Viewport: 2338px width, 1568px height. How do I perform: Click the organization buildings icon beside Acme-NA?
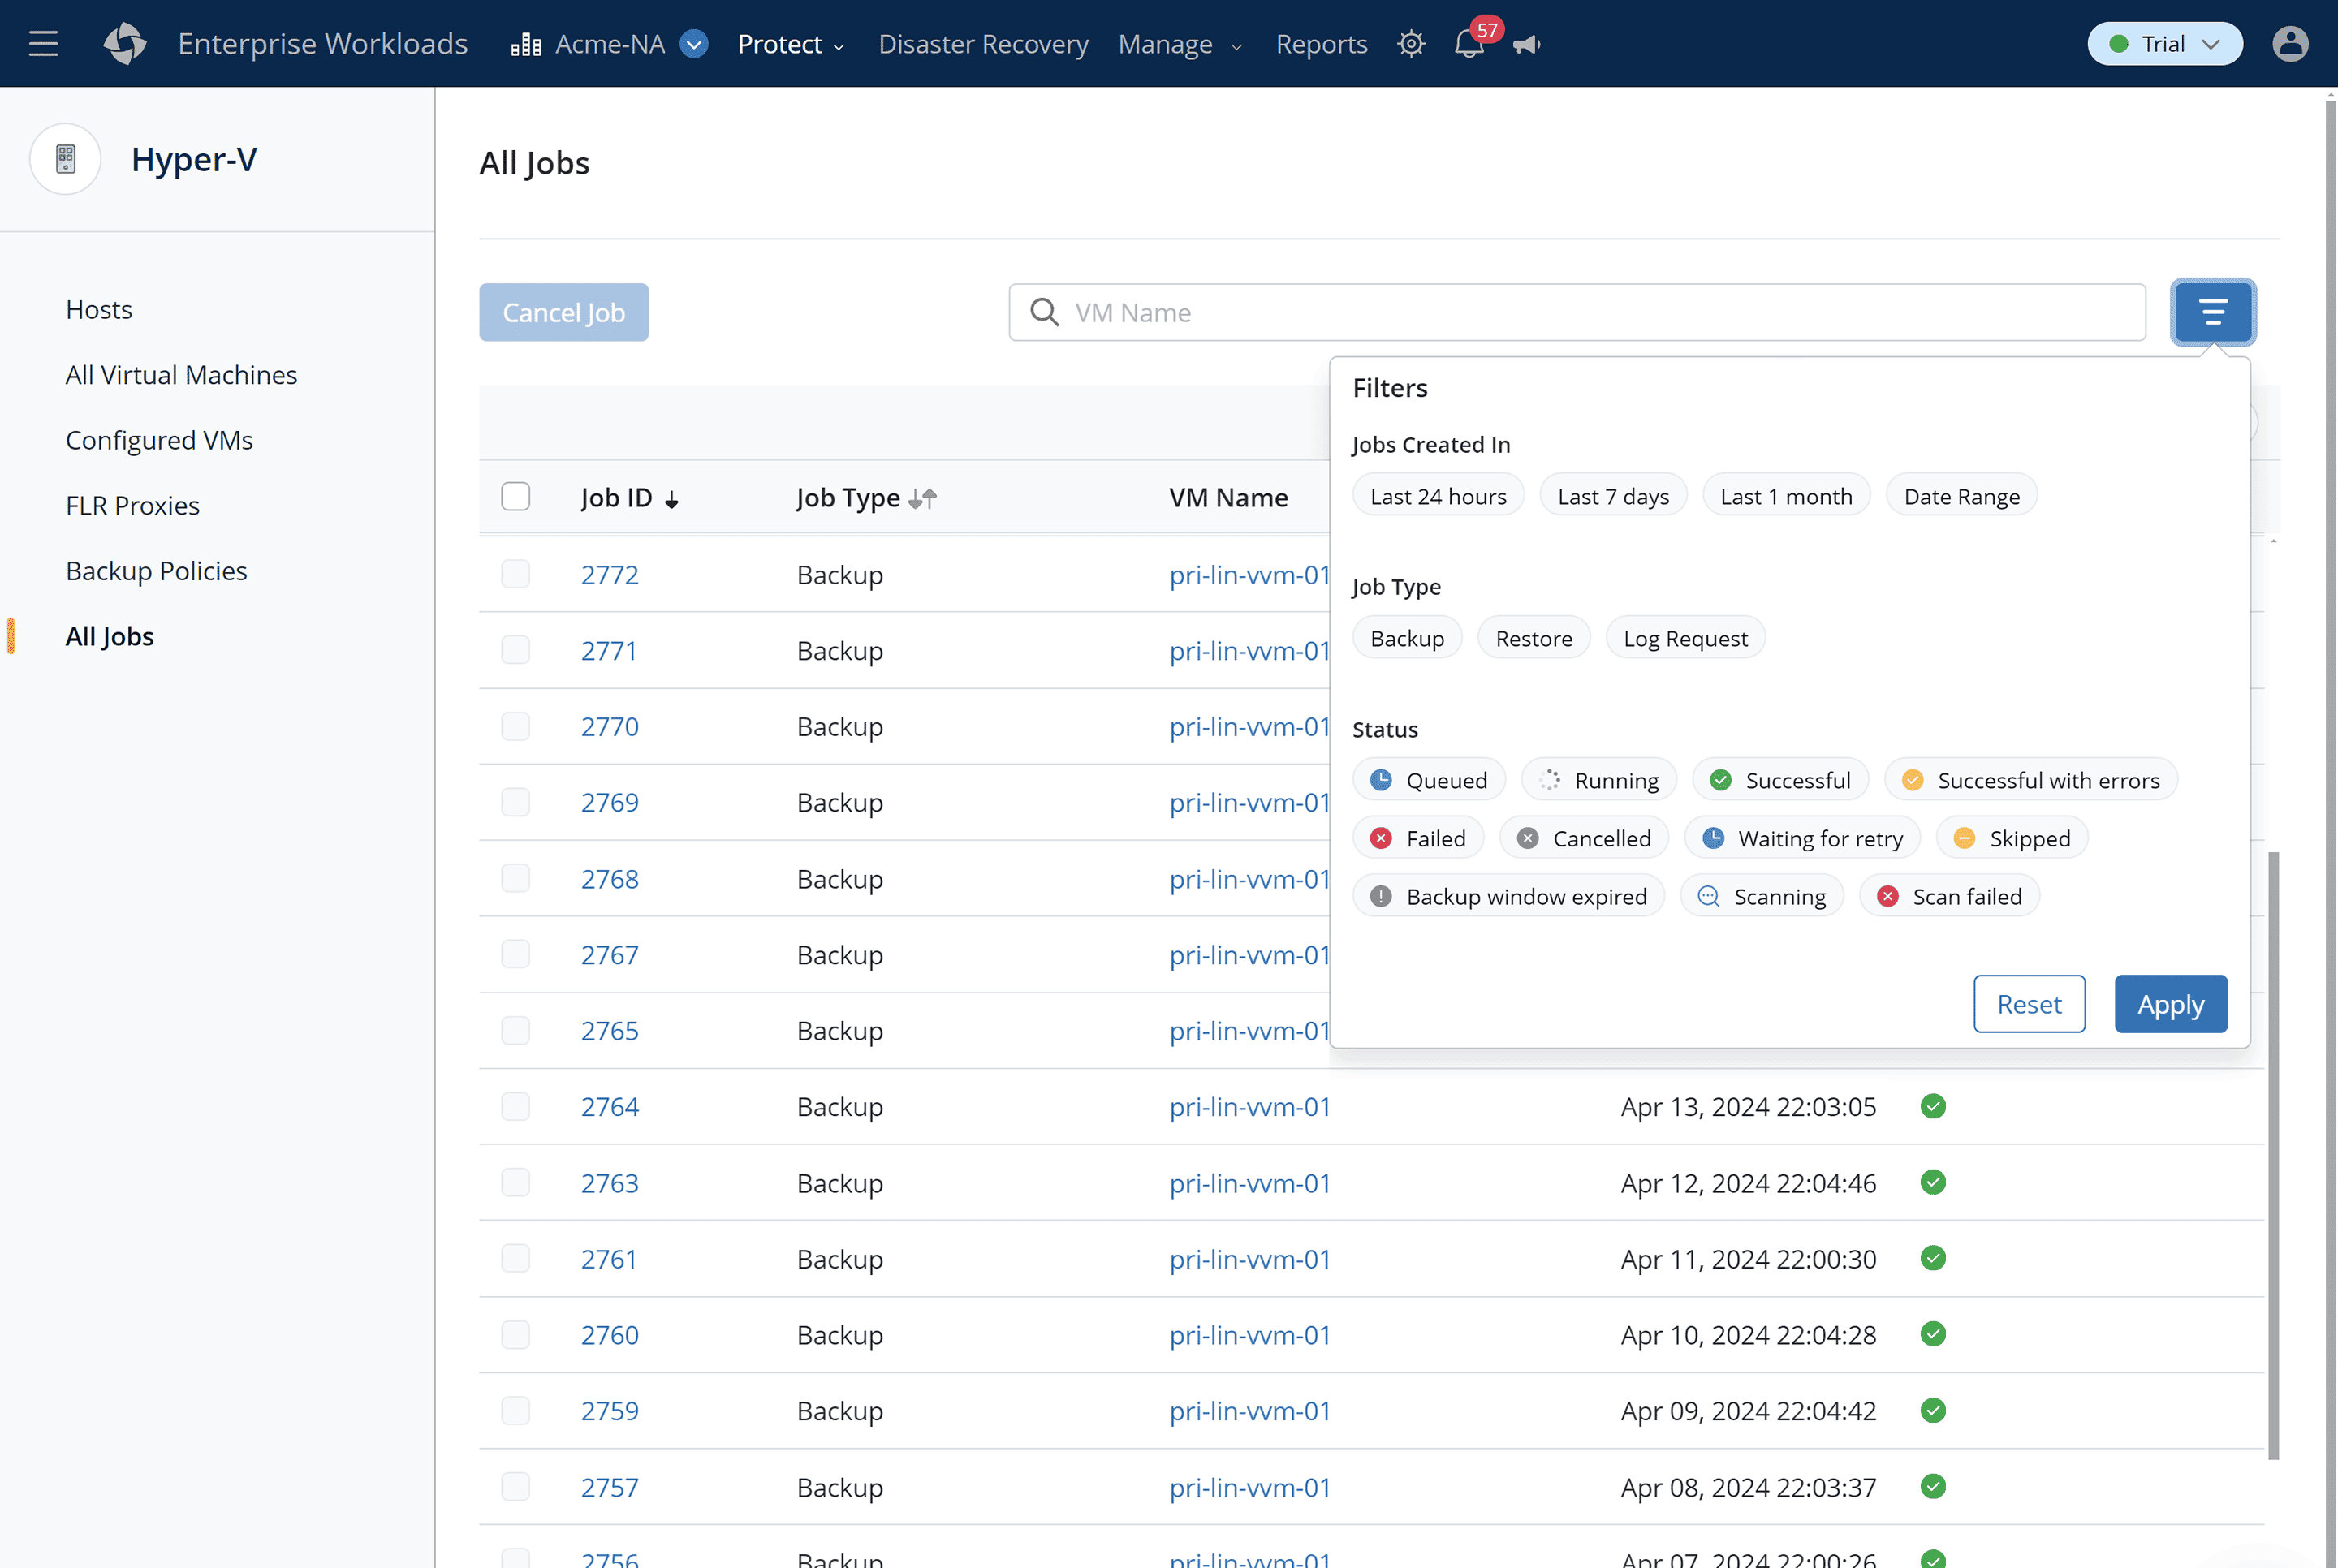526,44
